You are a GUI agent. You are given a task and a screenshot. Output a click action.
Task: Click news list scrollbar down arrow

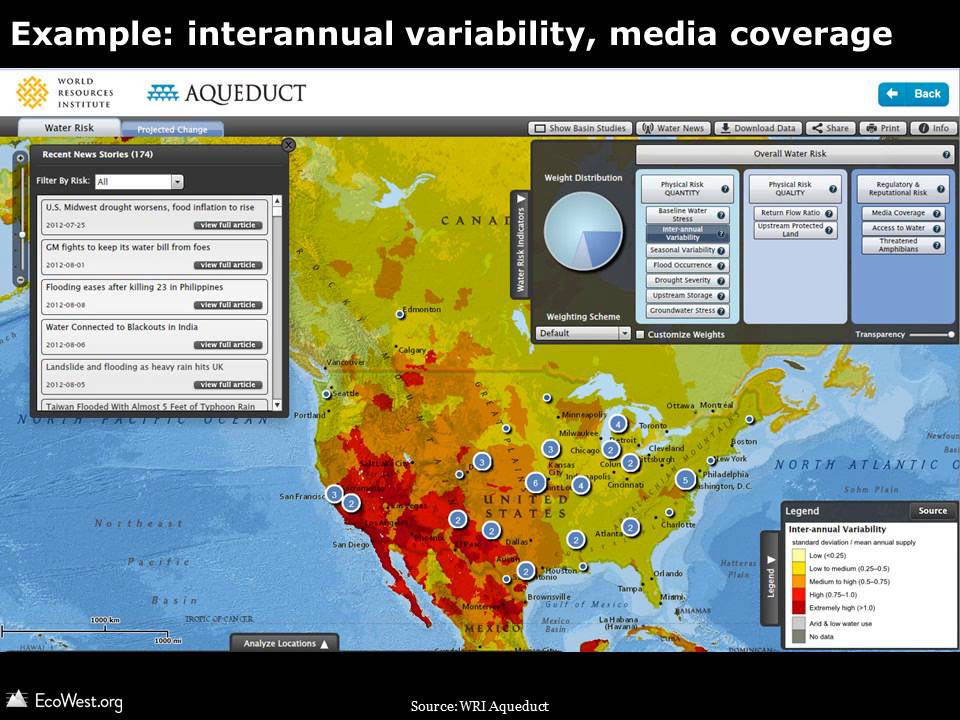click(277, 405)
